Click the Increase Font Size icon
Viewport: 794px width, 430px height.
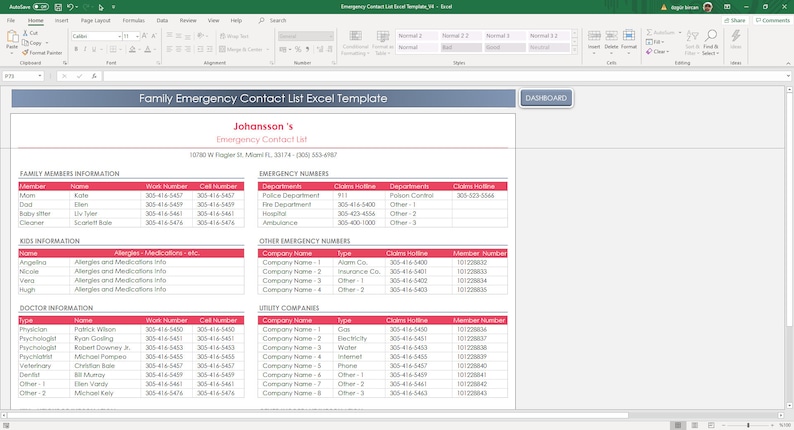pyautogui.click(x=144, y=36)
